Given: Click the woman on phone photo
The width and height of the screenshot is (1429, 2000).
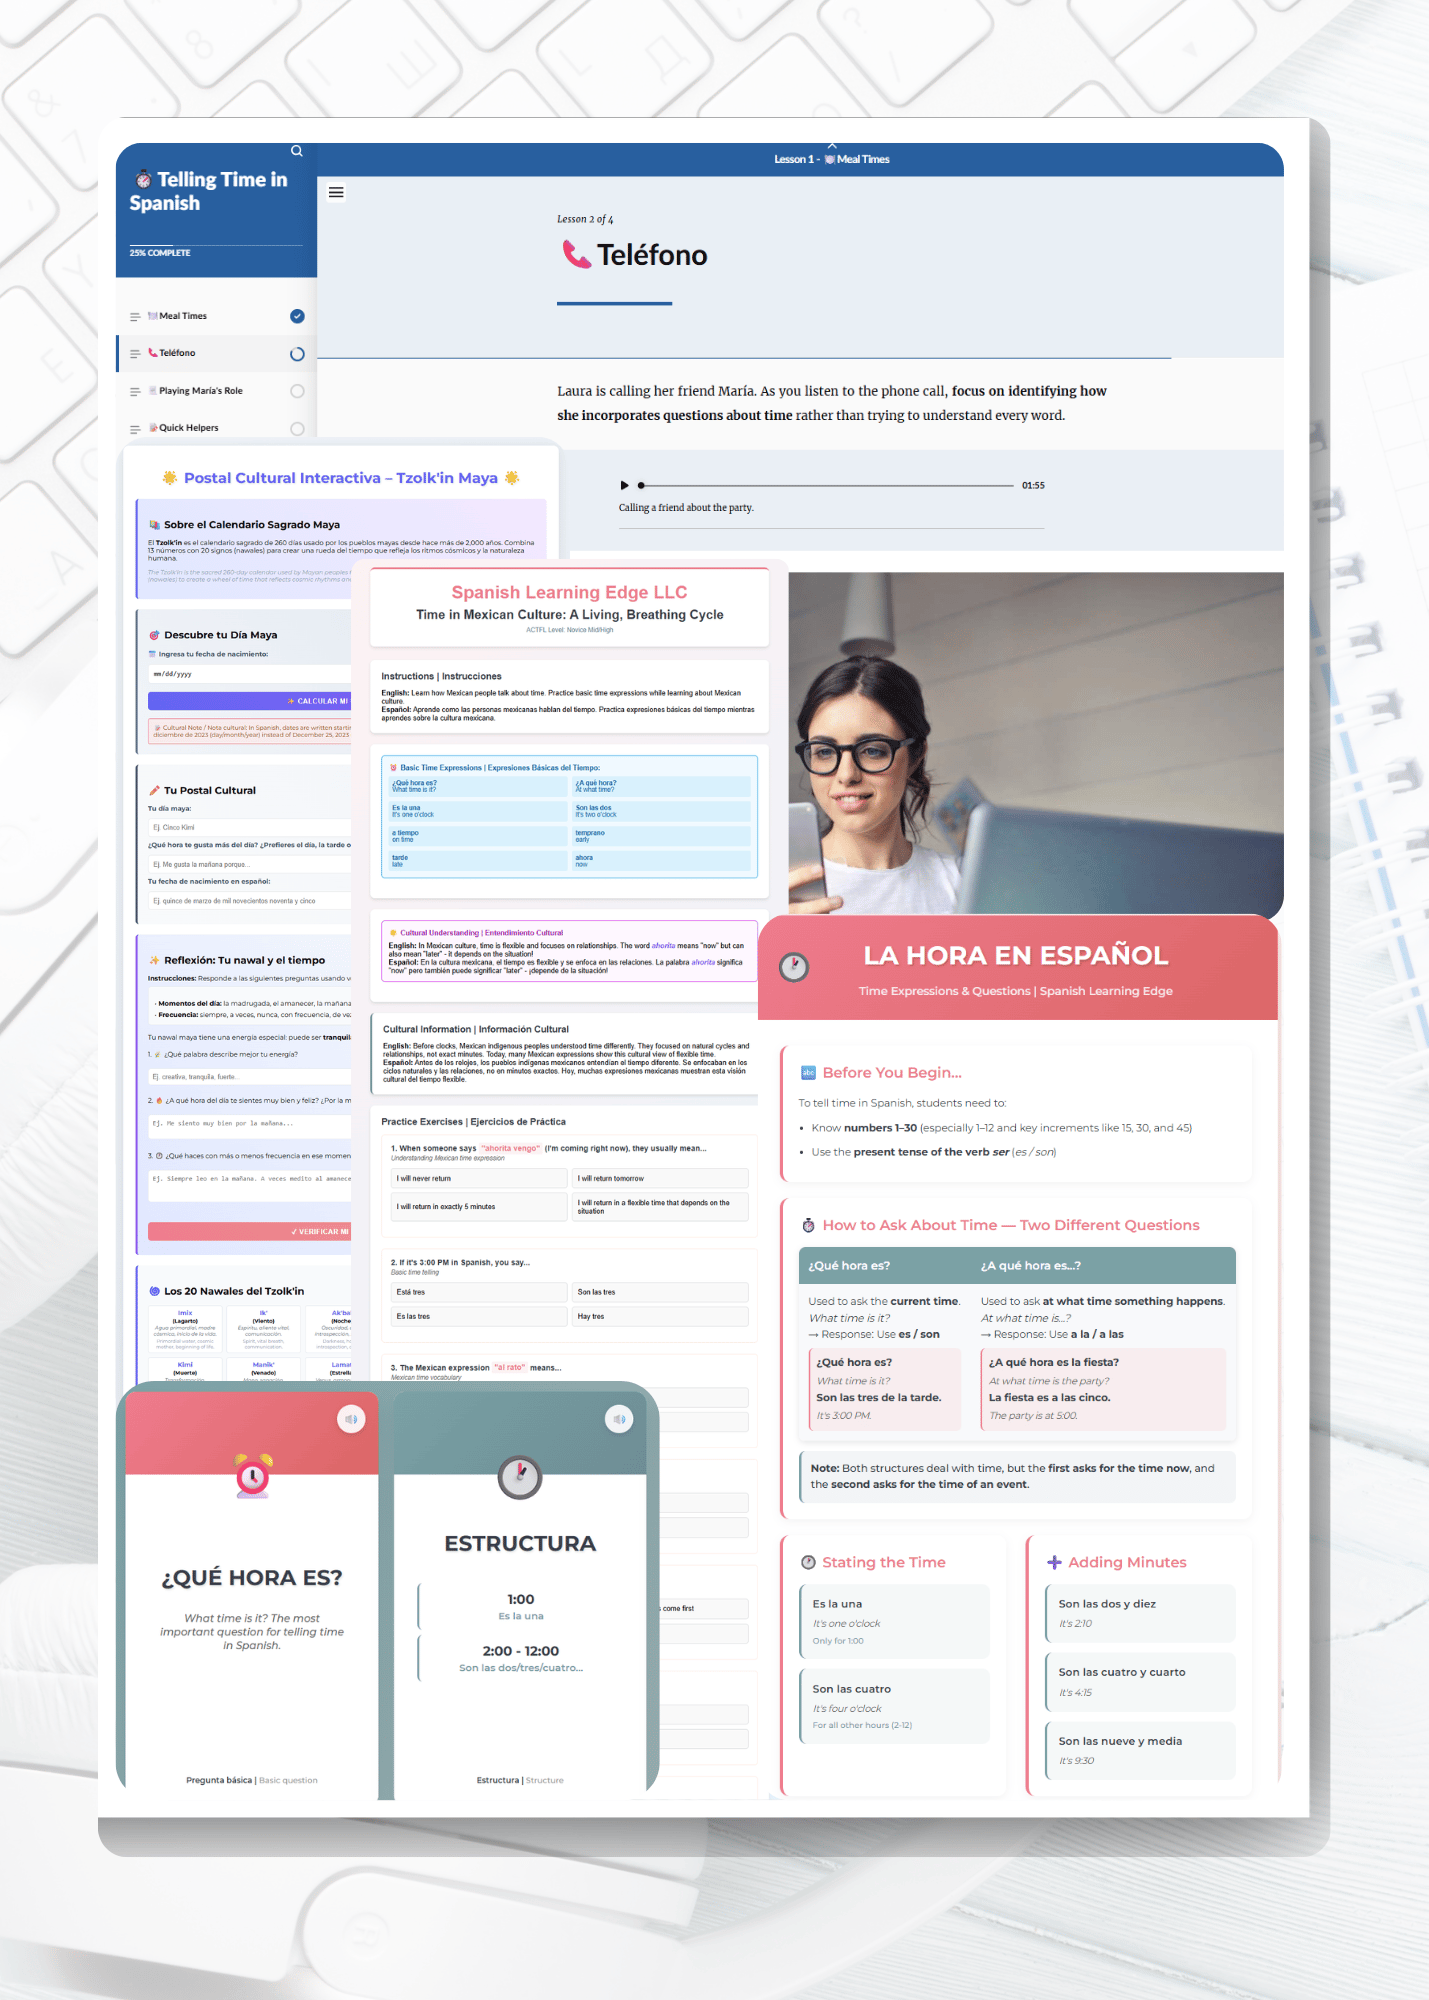Looking at the screenshot, I should click(1035, 743).
